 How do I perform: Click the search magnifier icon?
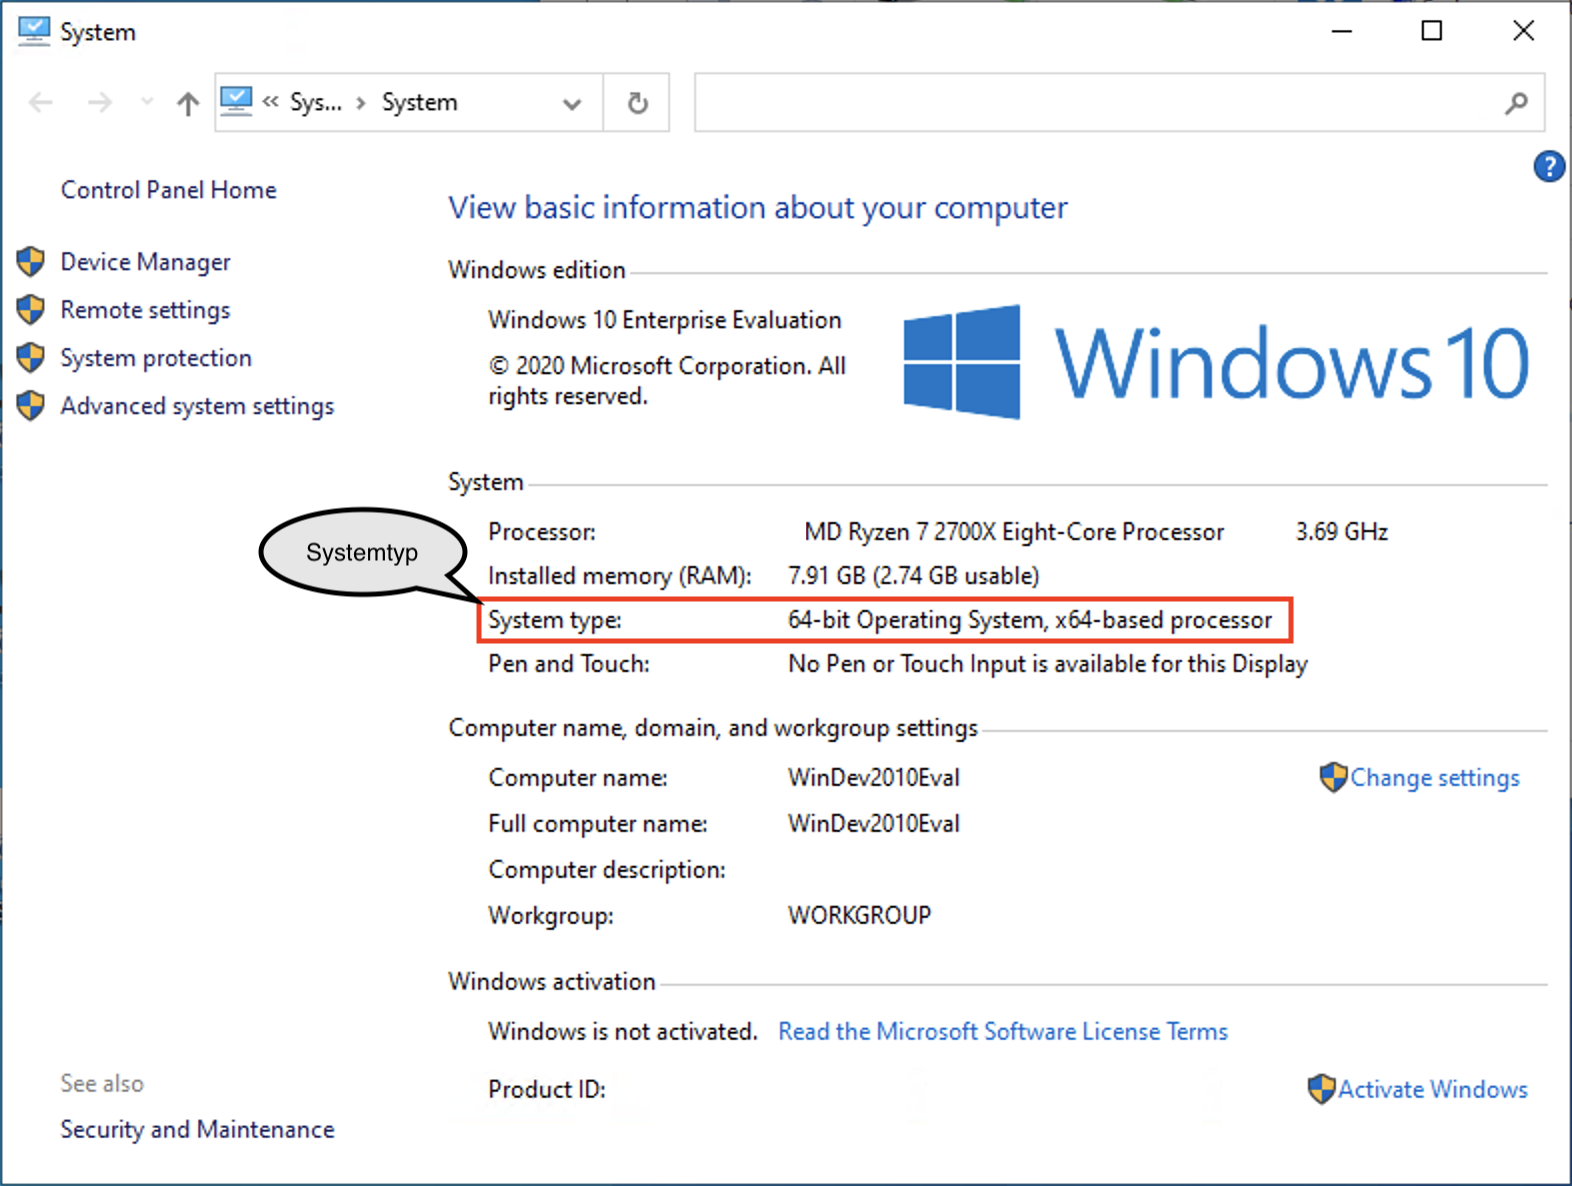[x=1516, y=102]
